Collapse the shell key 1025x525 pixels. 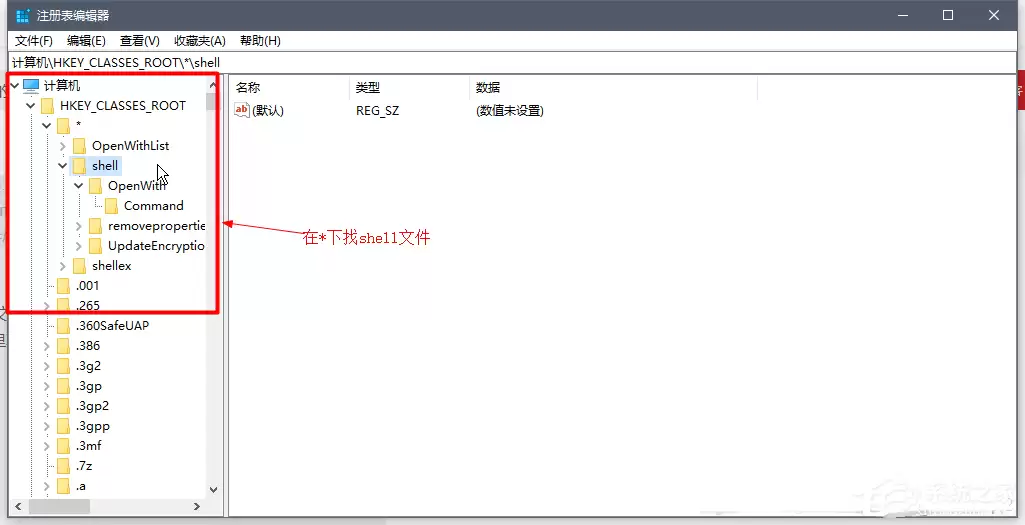[x=63, y=166]
